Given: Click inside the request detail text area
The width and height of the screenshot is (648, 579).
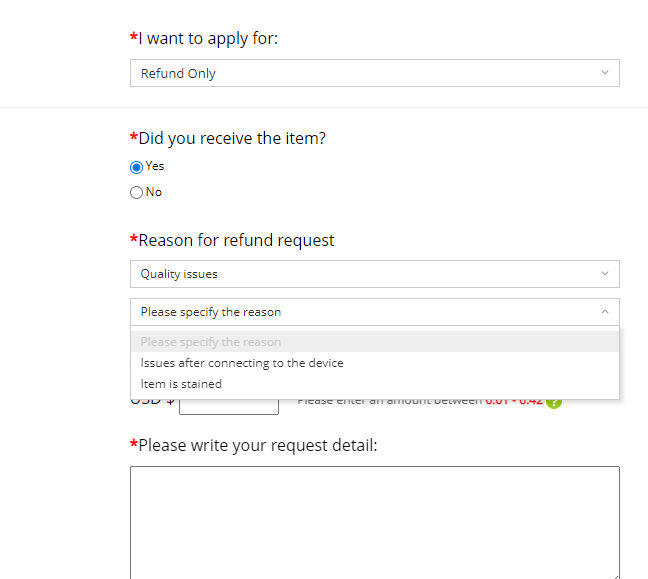Looking at the screenshot, I should pyautogui.click(x=374, y=523).
